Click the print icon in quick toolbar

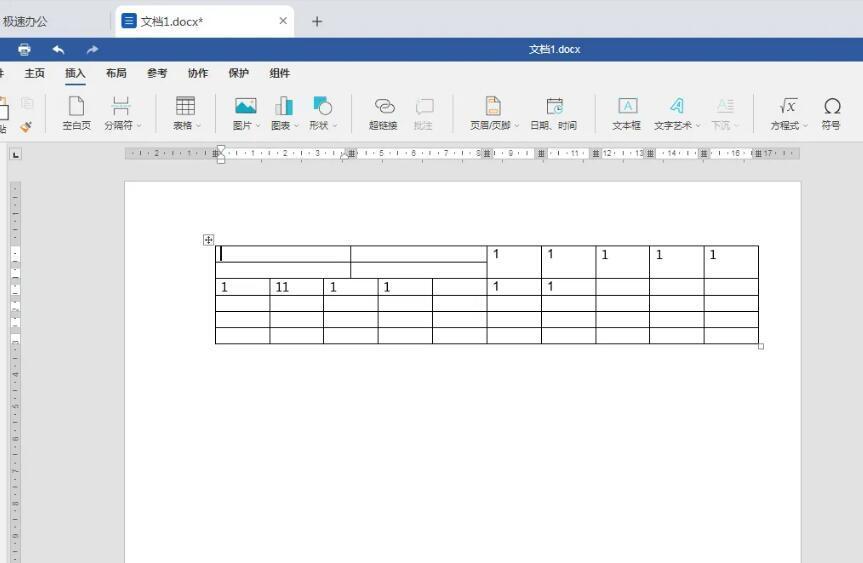point(24,50)
